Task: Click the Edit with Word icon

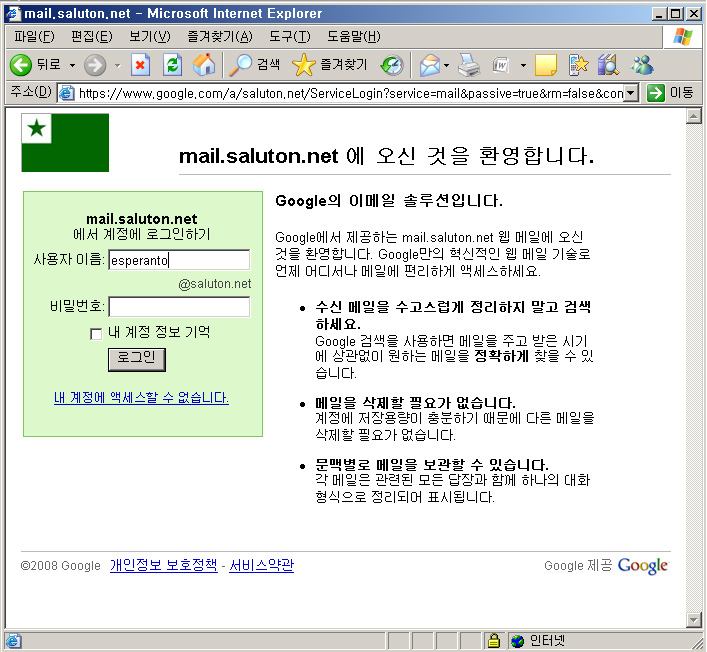Action: [501, 65]
